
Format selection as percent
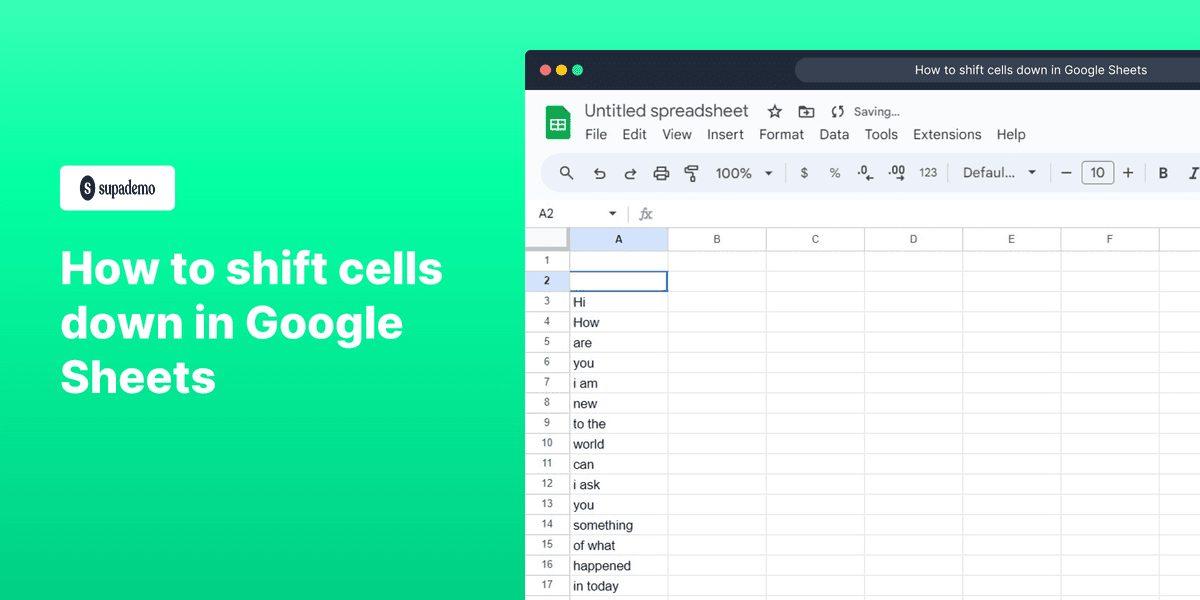(x=834, y=172)
